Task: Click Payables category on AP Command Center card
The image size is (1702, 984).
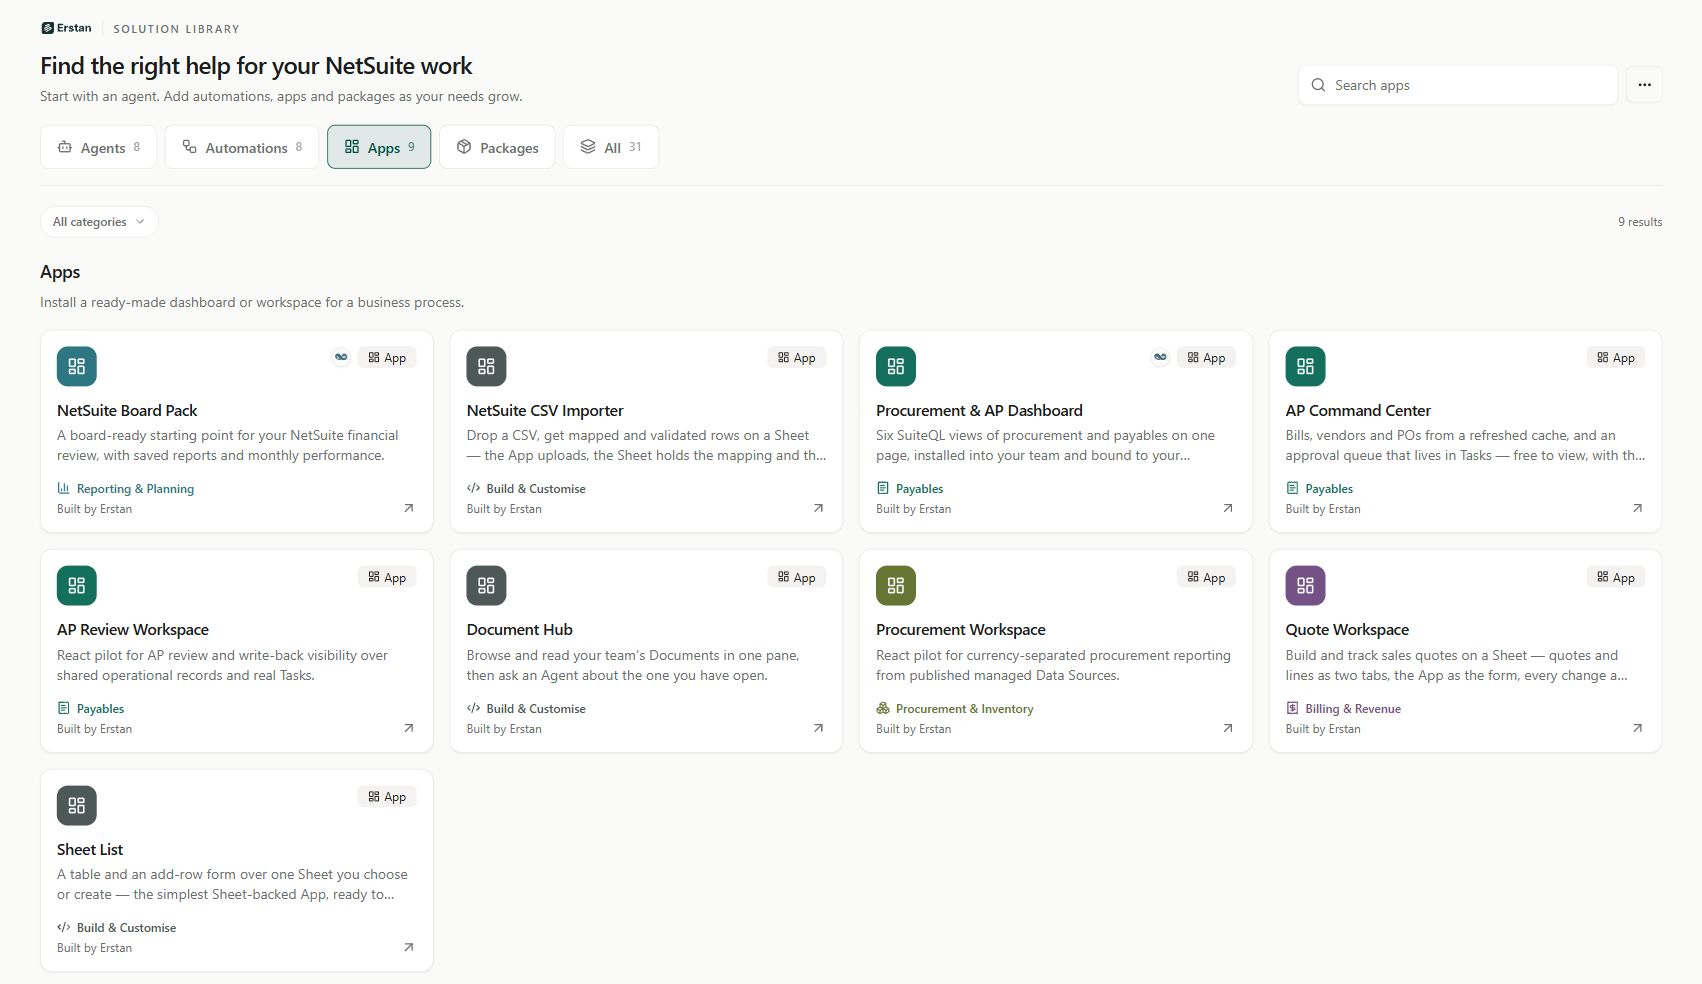Action: point(1319,489)
